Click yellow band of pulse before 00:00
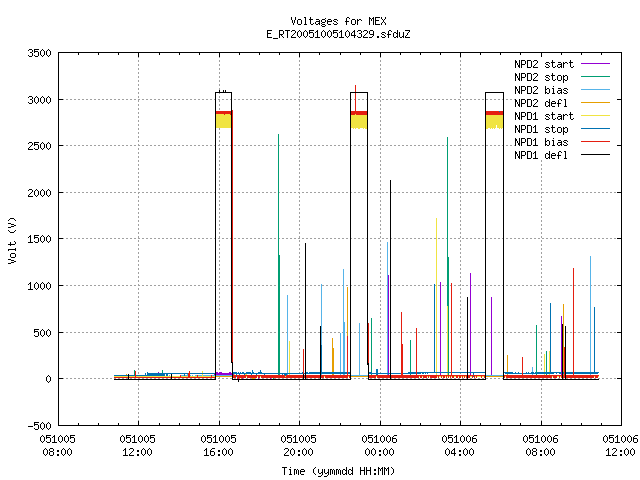This screenshot has width=640, height=480. click(x=359, y=122)
